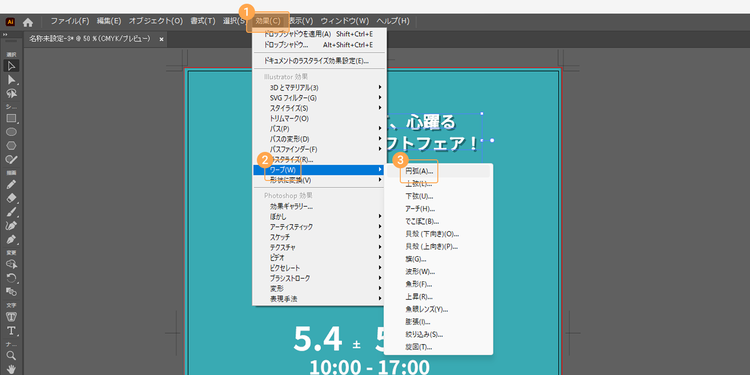Open the 表示(V) menu
The width and height of the screenshot is (750, 375).
[301, 21]
